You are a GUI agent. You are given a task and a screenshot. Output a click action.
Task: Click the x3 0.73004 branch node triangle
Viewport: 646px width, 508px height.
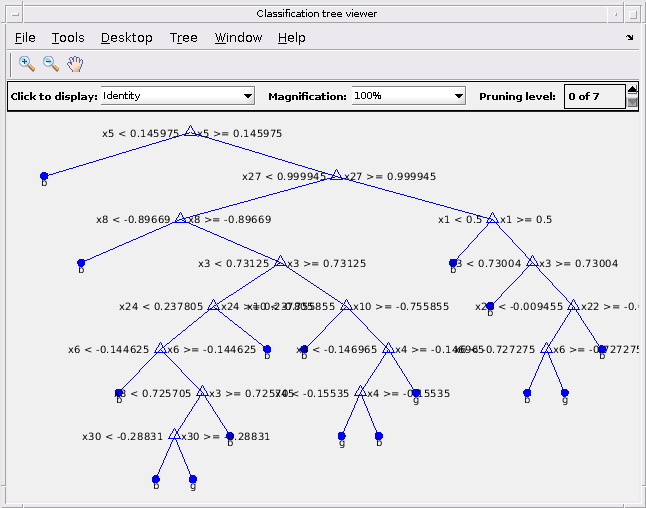(532, 261)
